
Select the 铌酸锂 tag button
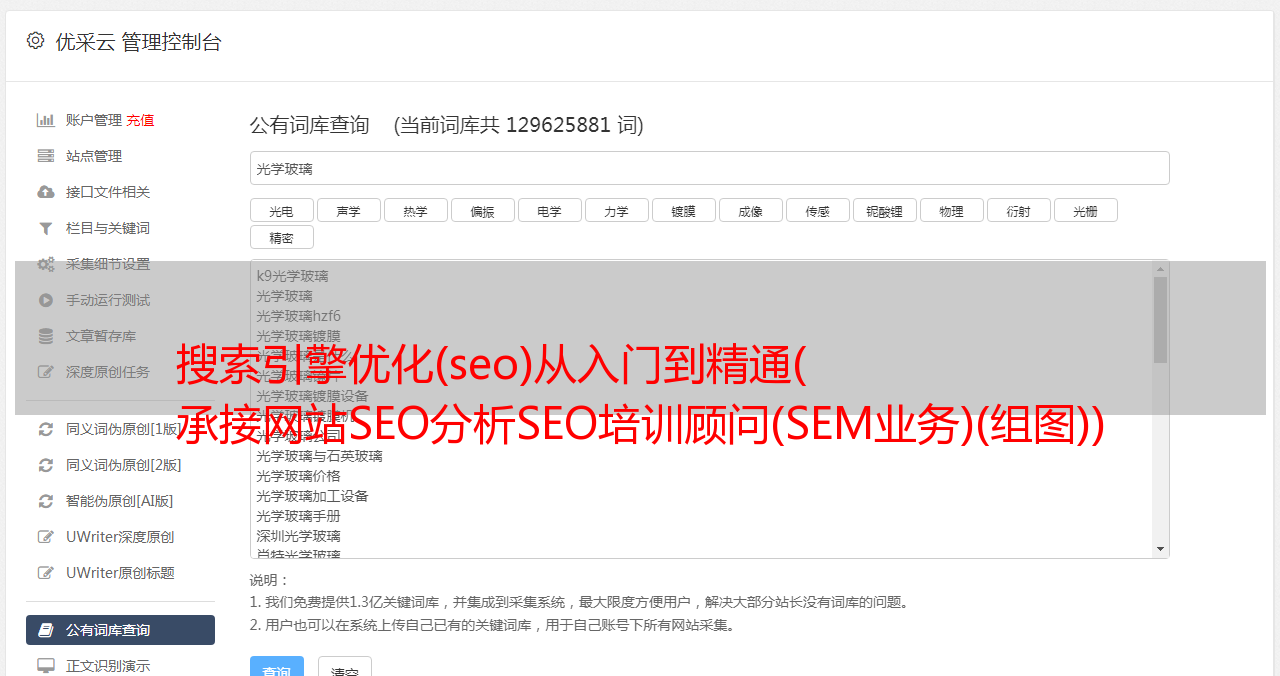885,210
